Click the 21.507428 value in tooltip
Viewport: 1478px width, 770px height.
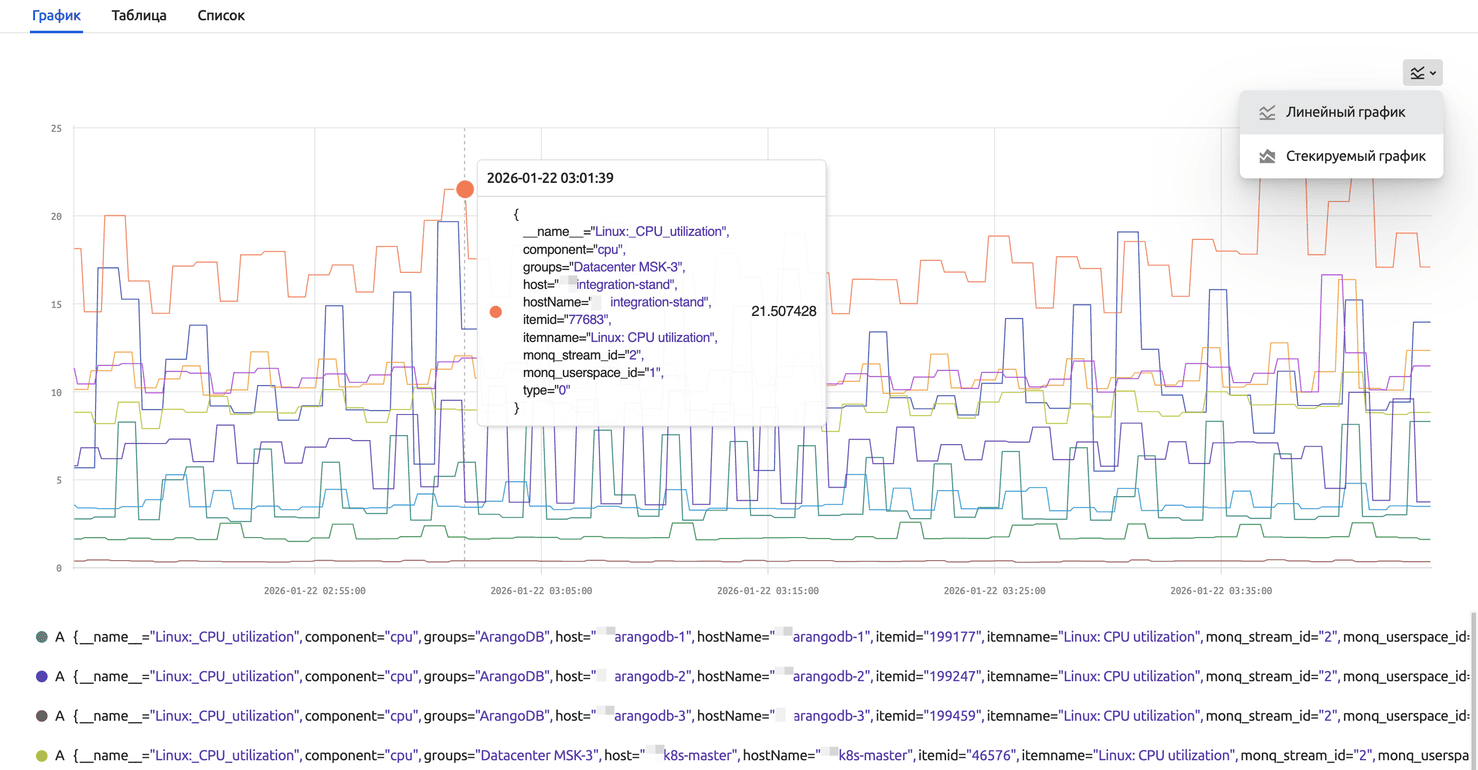tap(783, 312)
